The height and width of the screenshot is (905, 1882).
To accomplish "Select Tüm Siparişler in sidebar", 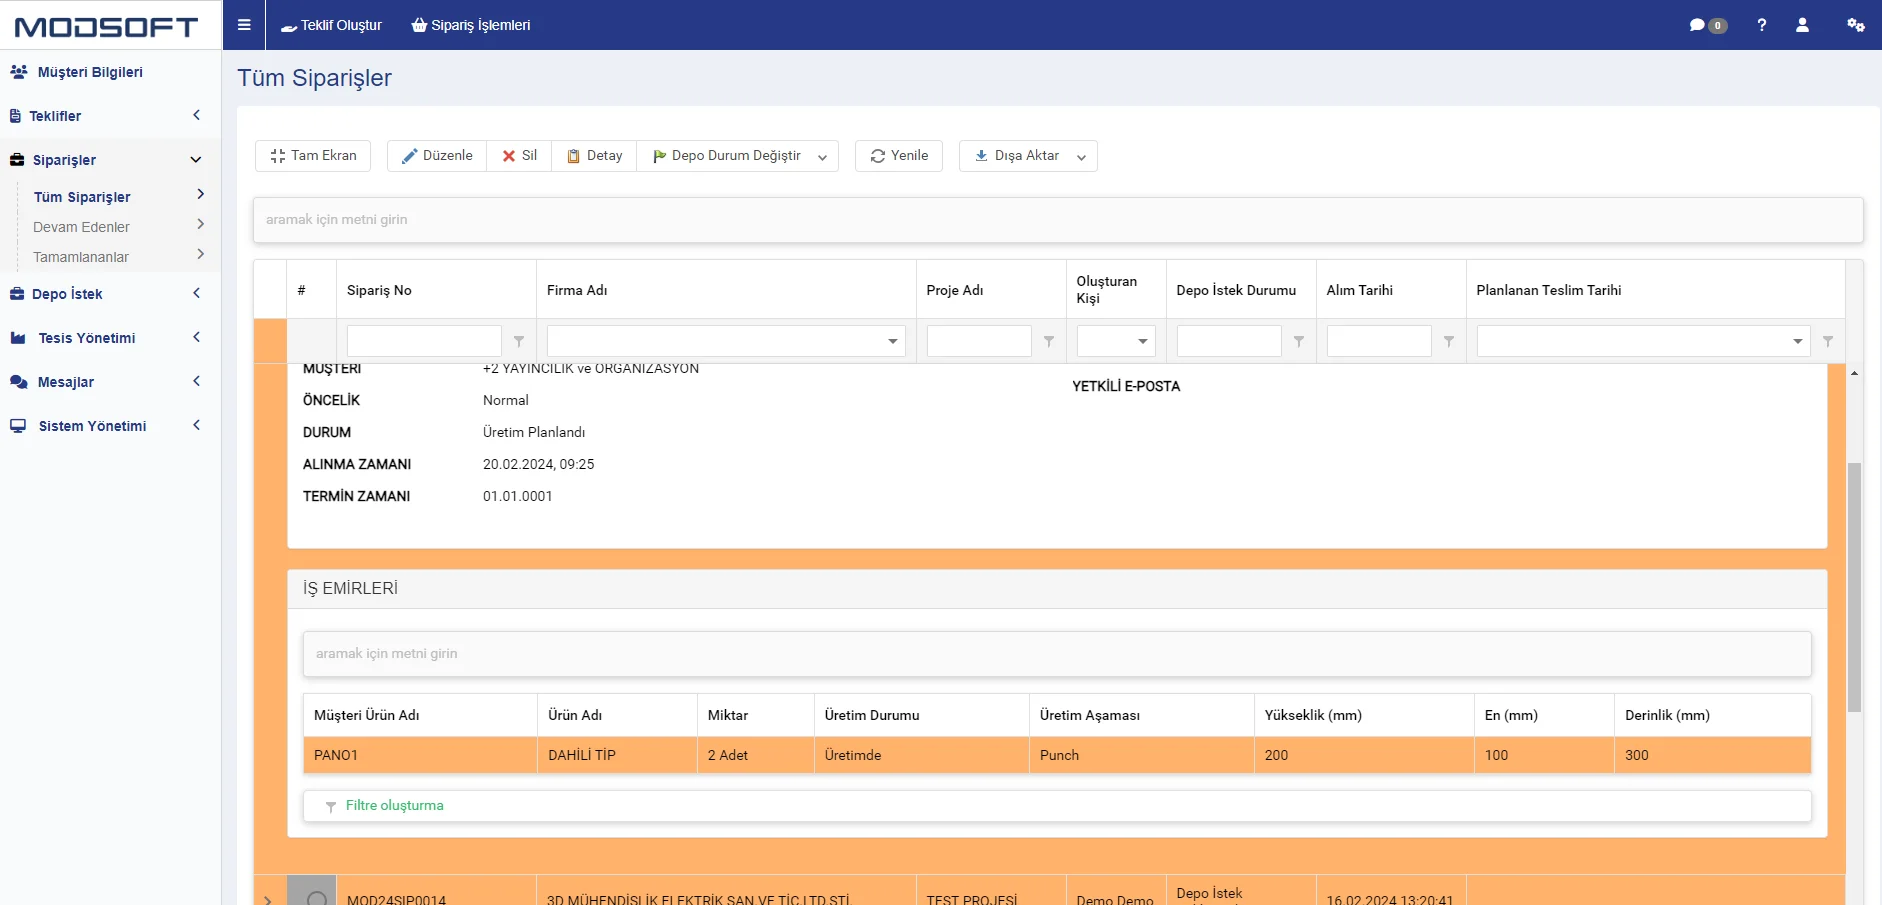I will tap(82, 197).
